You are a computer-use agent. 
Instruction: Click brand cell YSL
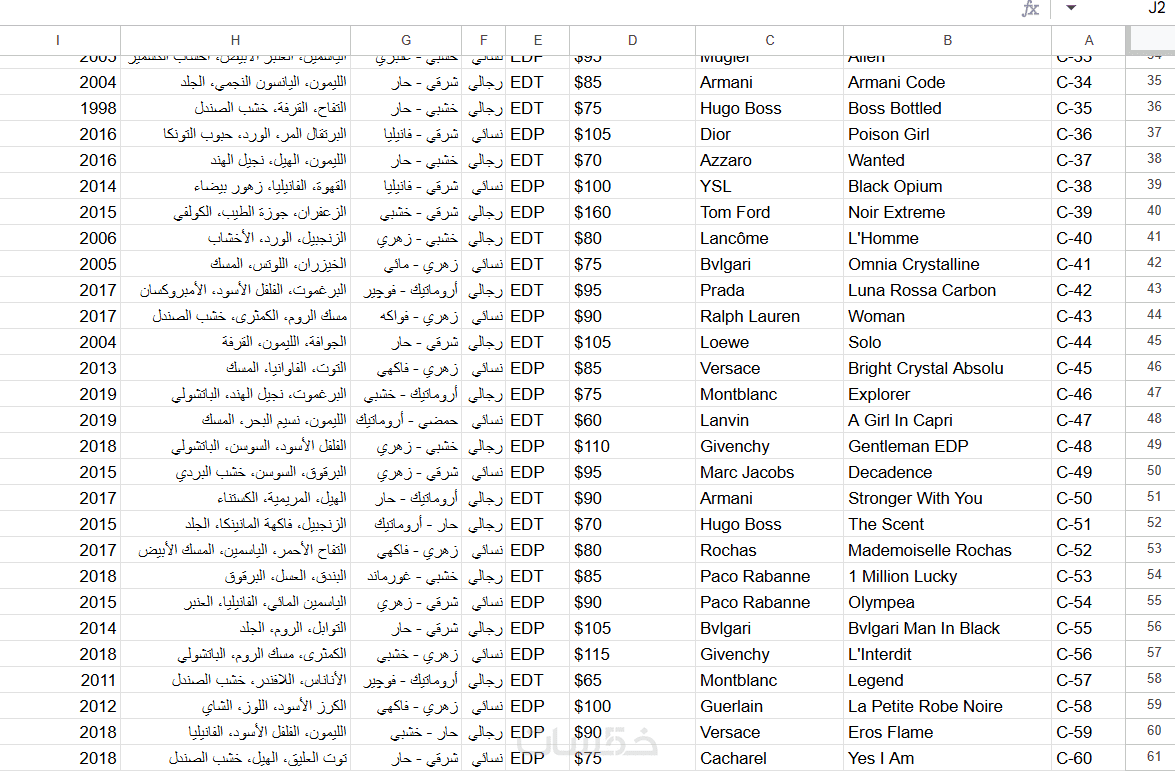coord(770,186)
